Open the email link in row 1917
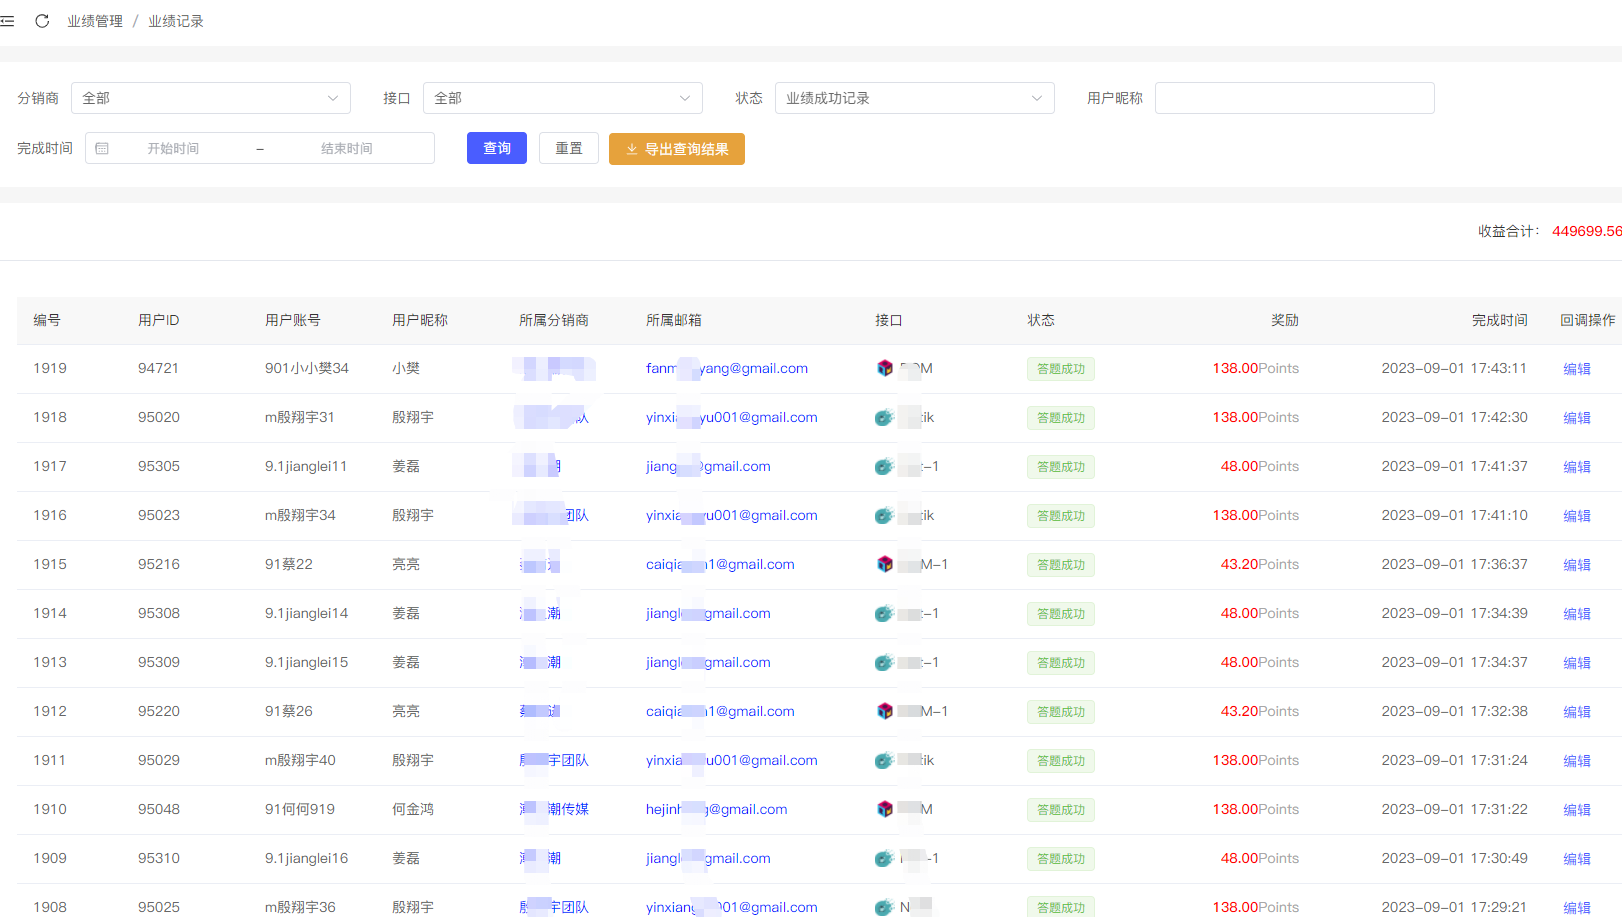1622x917 pixels. (x=708, y=466)
